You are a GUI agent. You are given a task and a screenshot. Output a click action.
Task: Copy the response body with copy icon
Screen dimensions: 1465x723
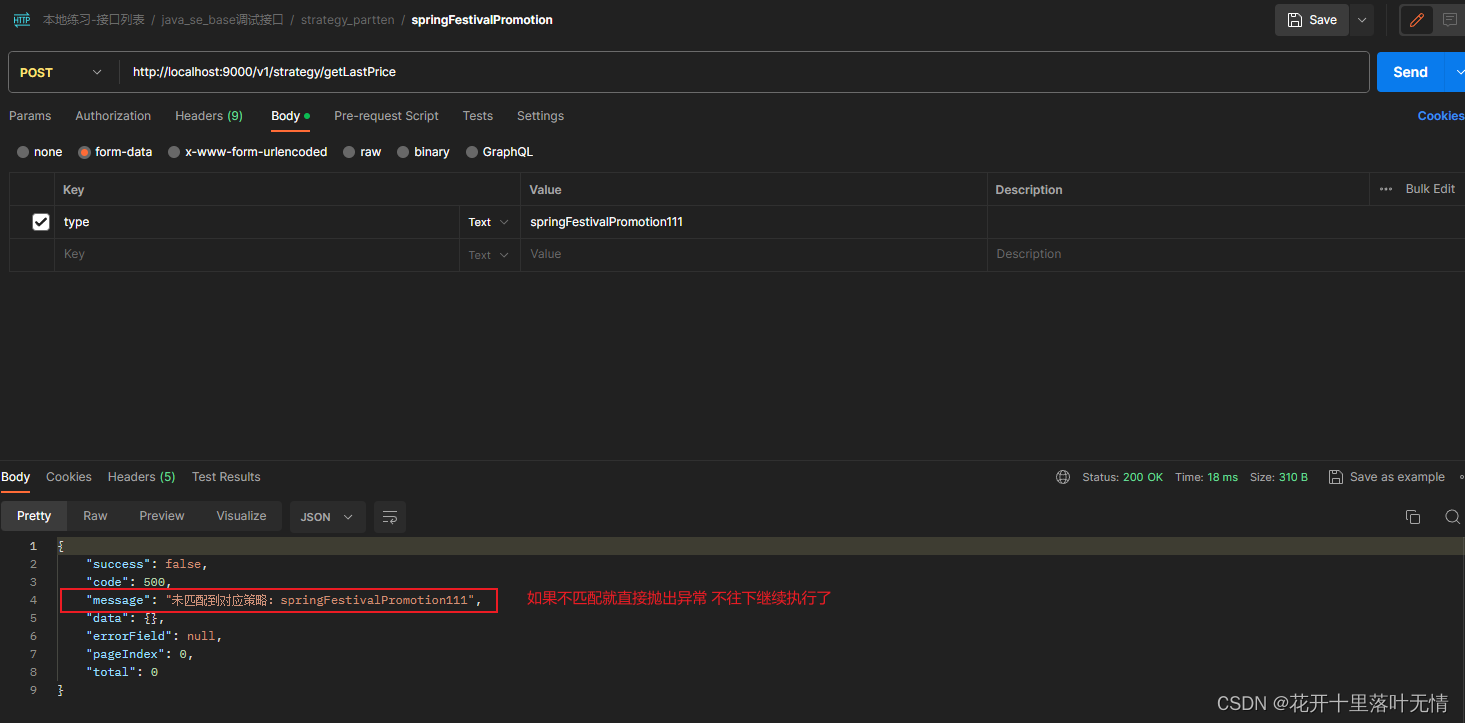coord(1413,517)
